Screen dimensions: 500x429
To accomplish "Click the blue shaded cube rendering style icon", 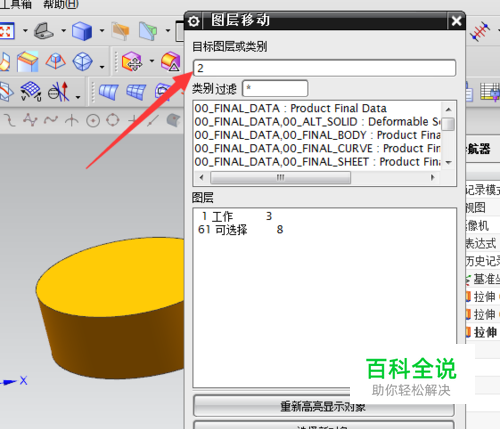I will pyautogui.click(x=82, y=31).
